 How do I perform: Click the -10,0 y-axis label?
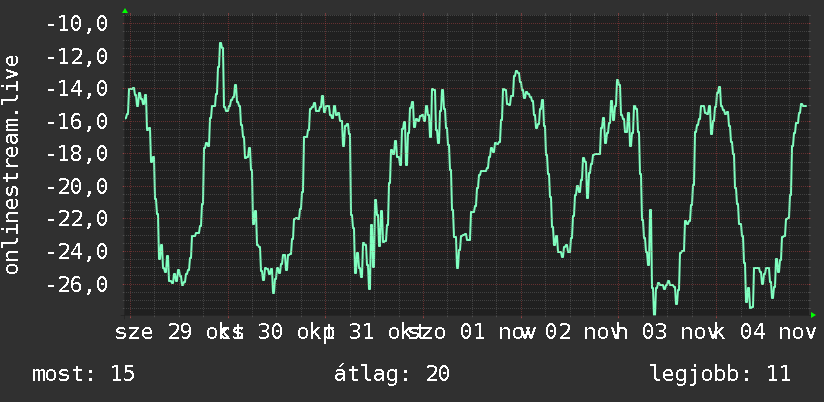77,24
